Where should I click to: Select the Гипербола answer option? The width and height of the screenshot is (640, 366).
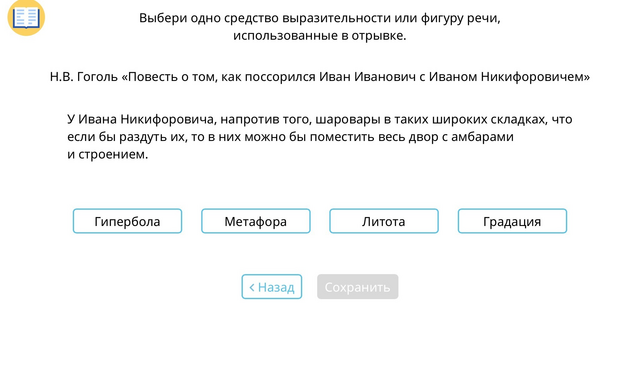tap(127, 221)
